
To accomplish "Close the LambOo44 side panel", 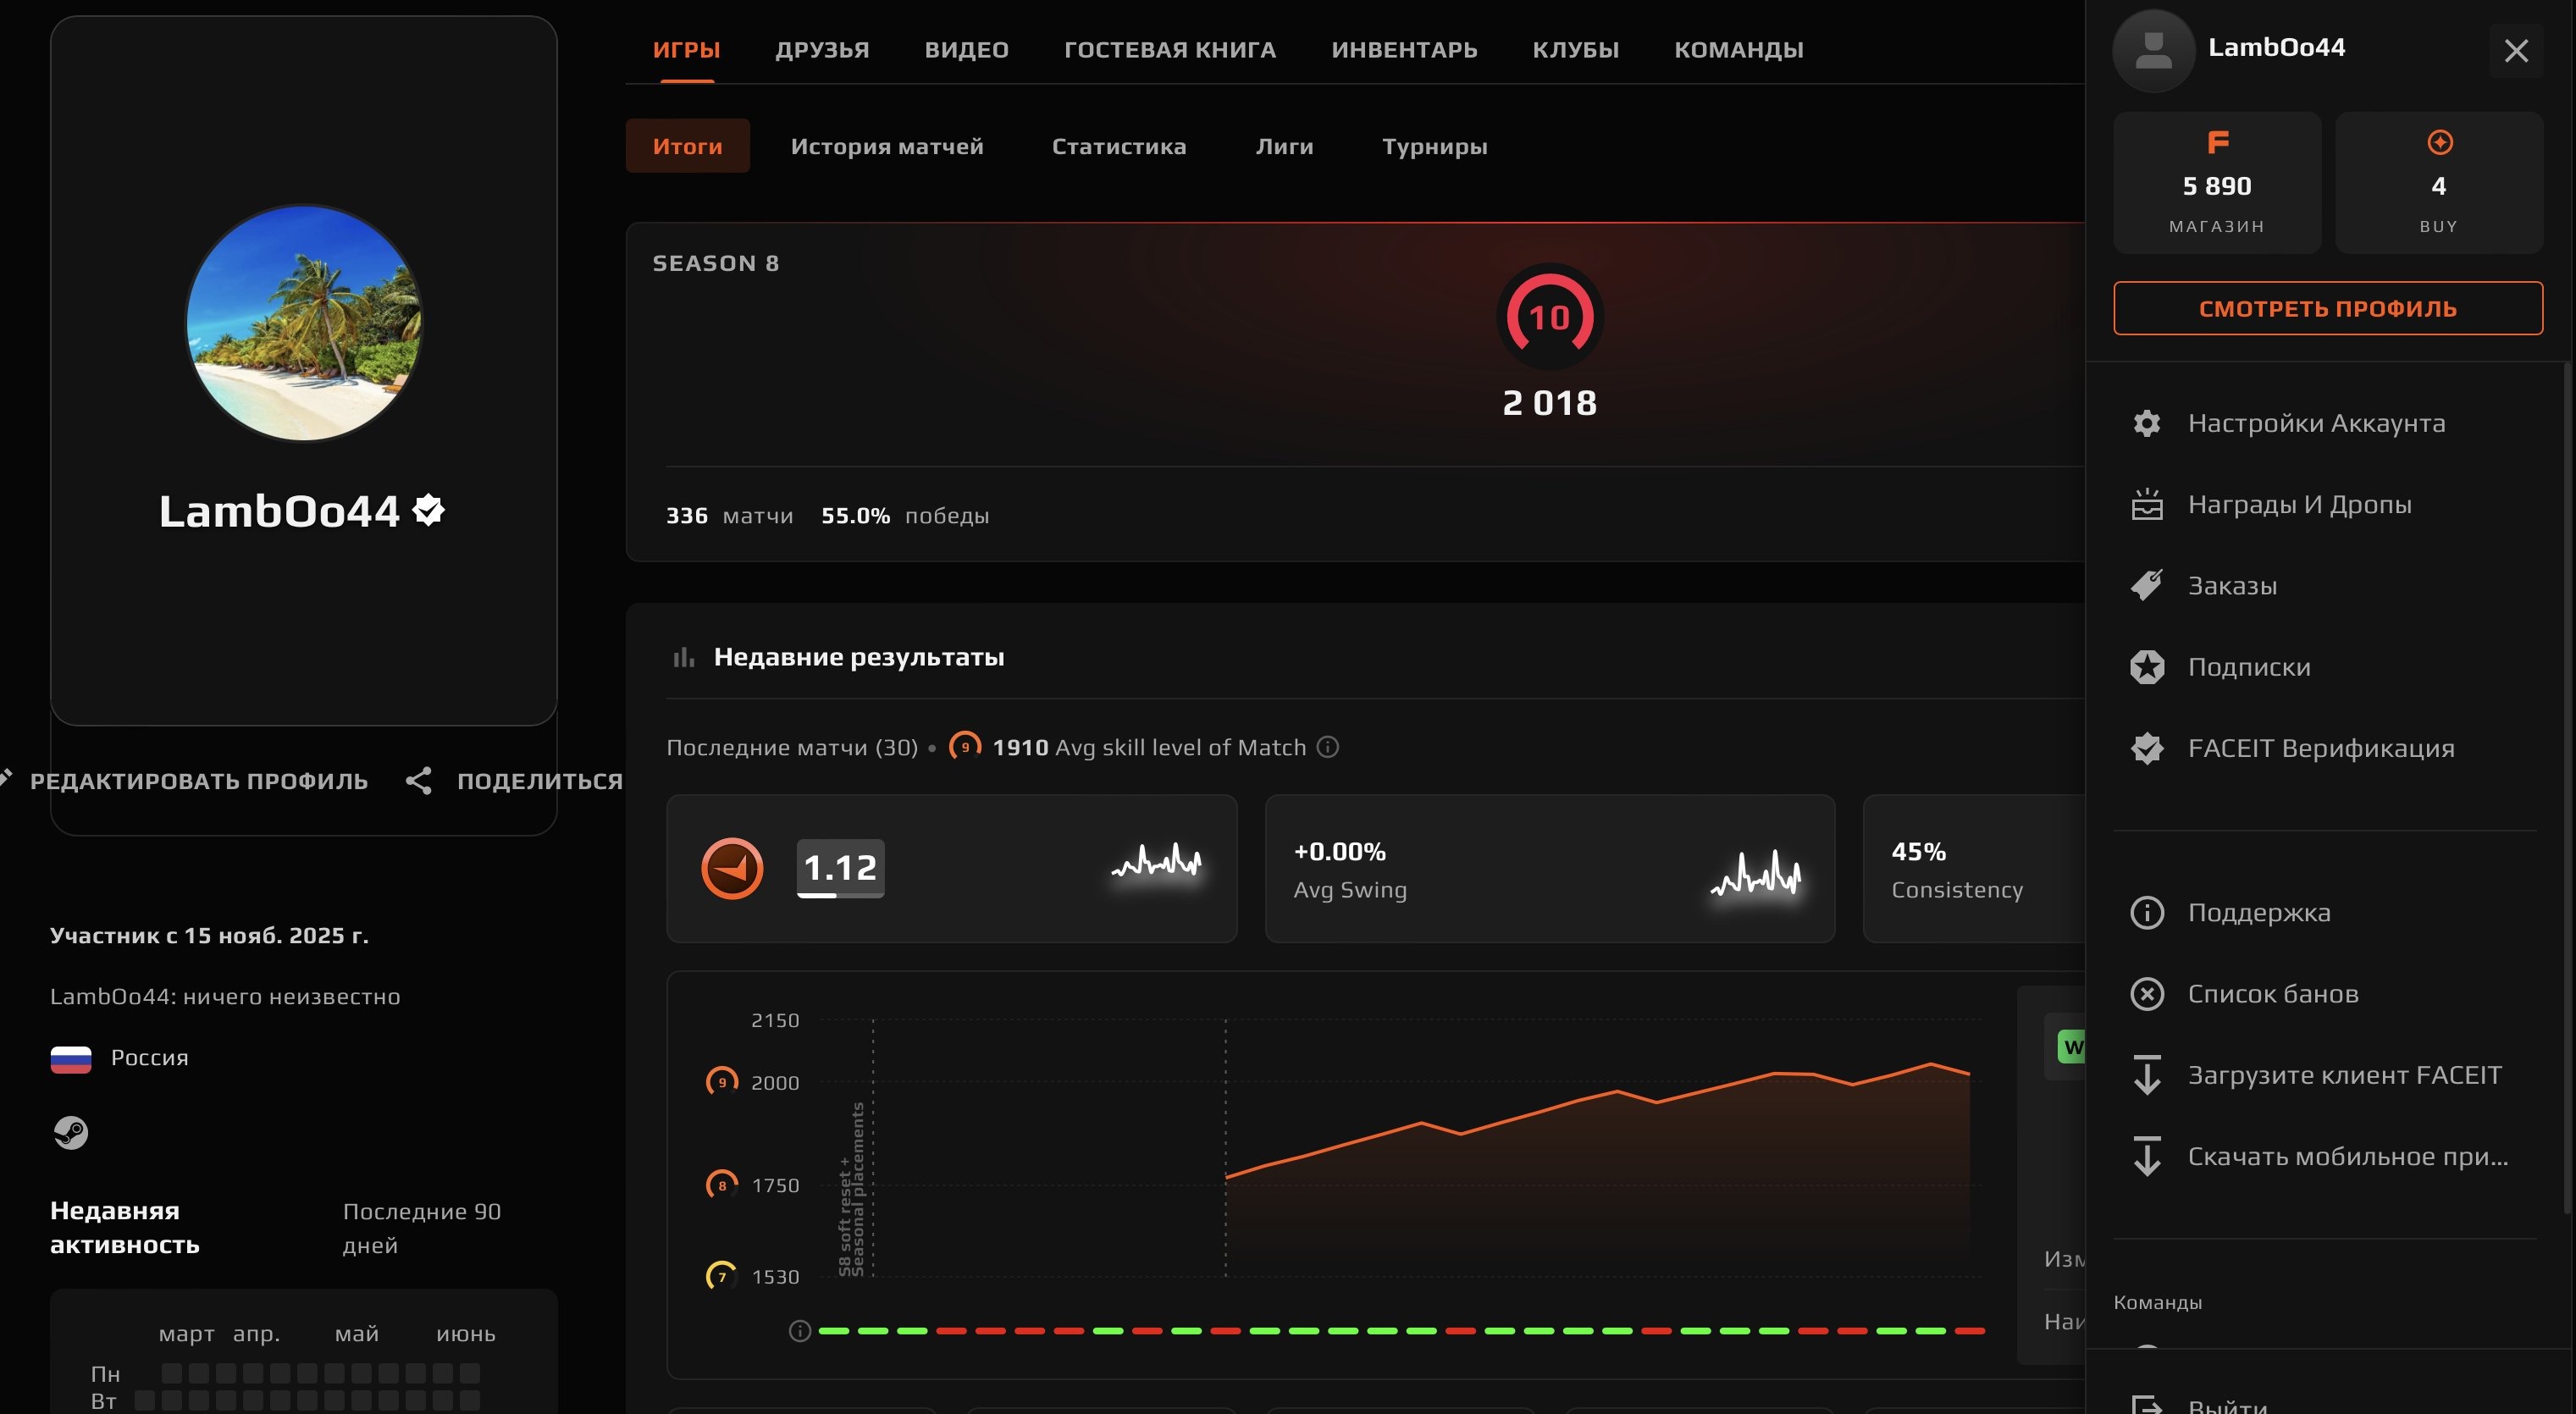I will pos(2516,50).
